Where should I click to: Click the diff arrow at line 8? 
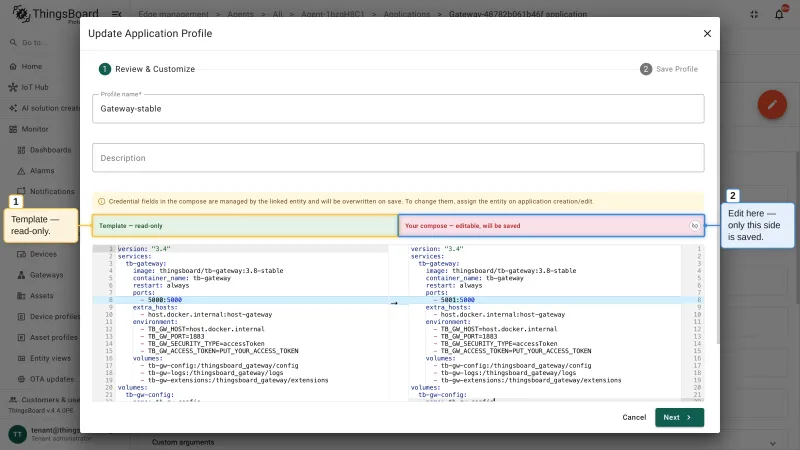pyautogui.click(x=394, y=303)
